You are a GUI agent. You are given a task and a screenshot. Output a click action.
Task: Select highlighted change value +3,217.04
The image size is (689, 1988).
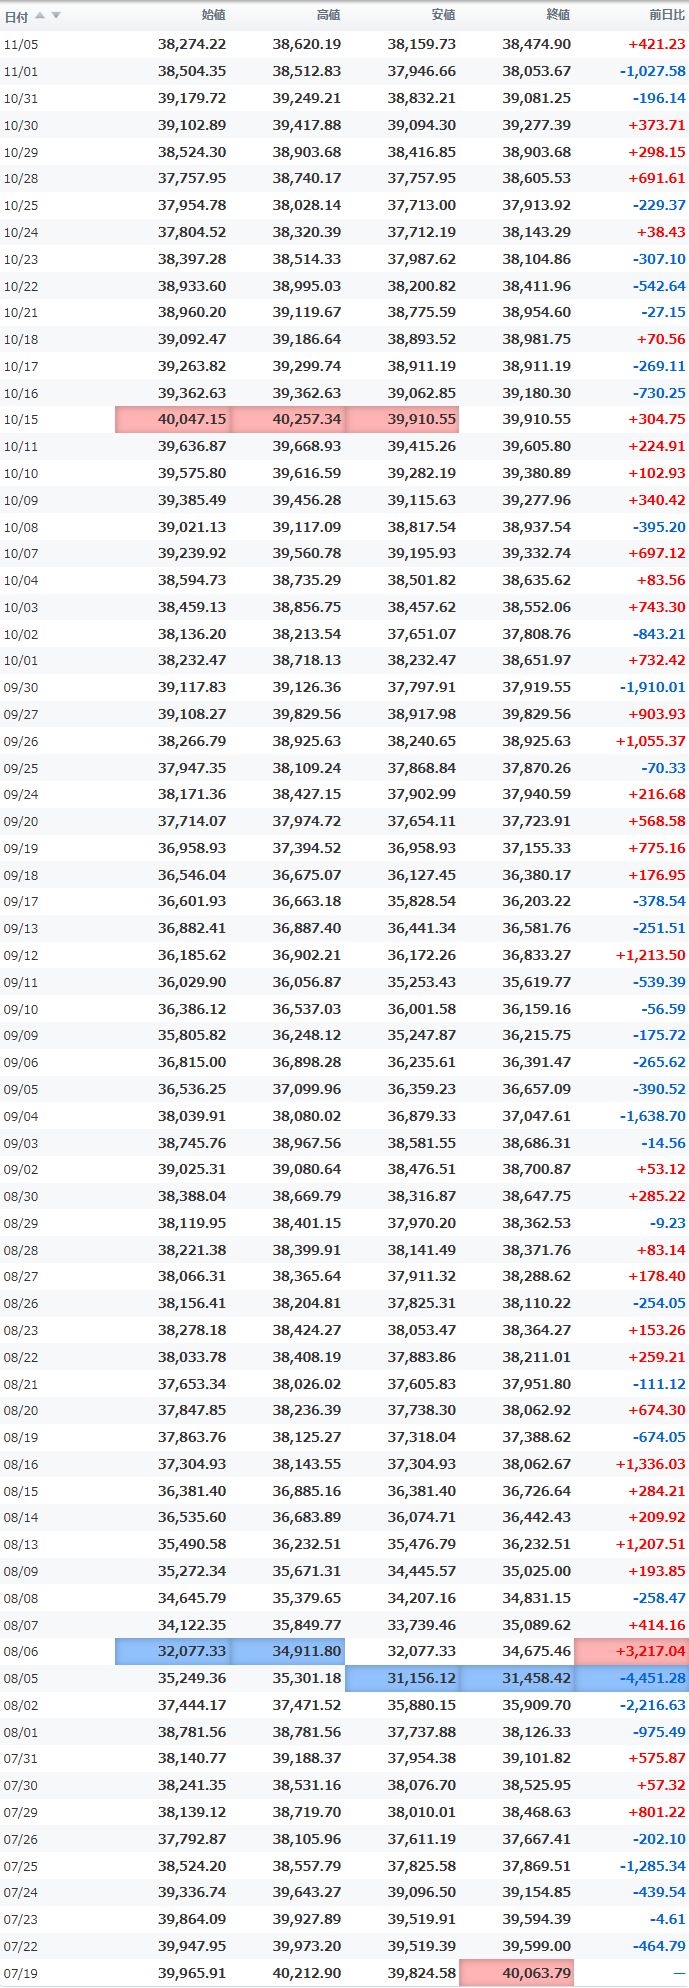632,1651
